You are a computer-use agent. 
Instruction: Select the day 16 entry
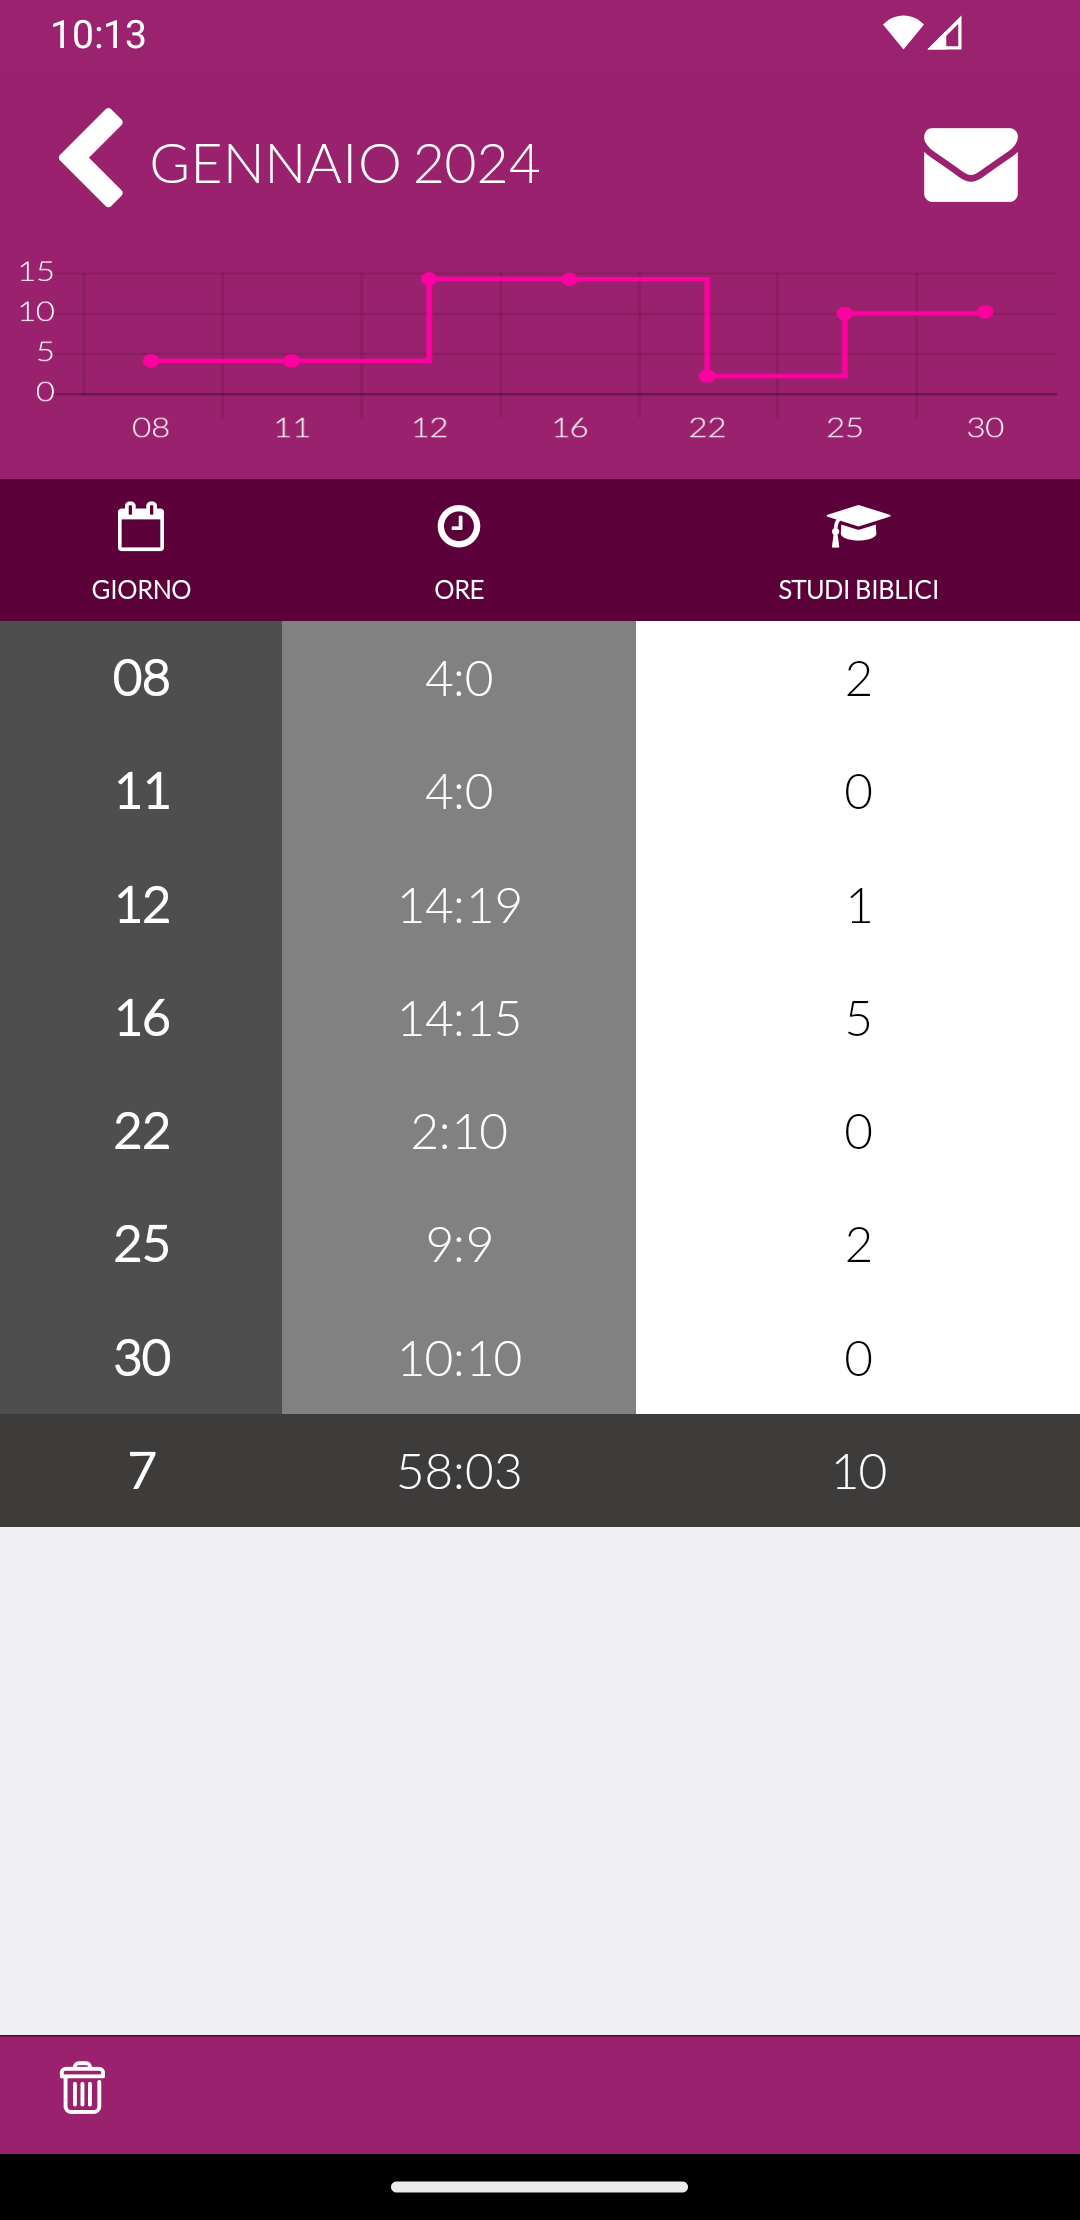click(x=141, y=1018)
